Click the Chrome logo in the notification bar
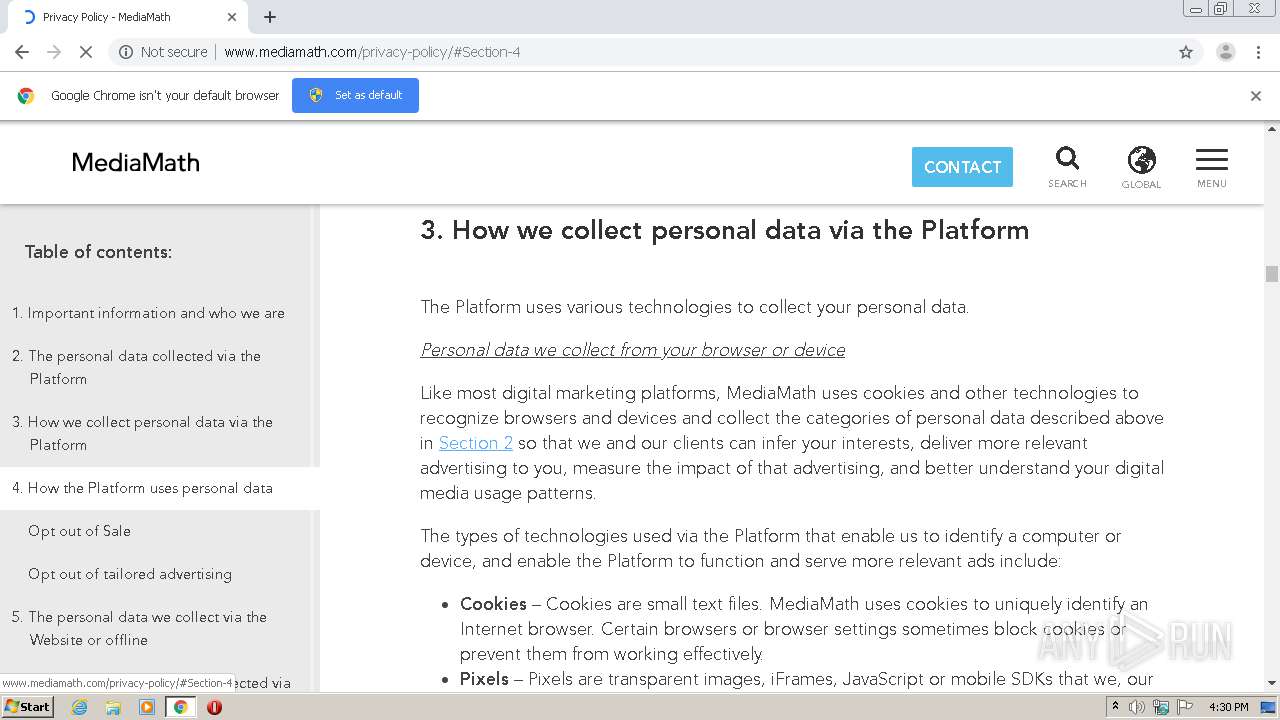The width and height of the screenshot is (1280, 720). [x=26, y=96]
